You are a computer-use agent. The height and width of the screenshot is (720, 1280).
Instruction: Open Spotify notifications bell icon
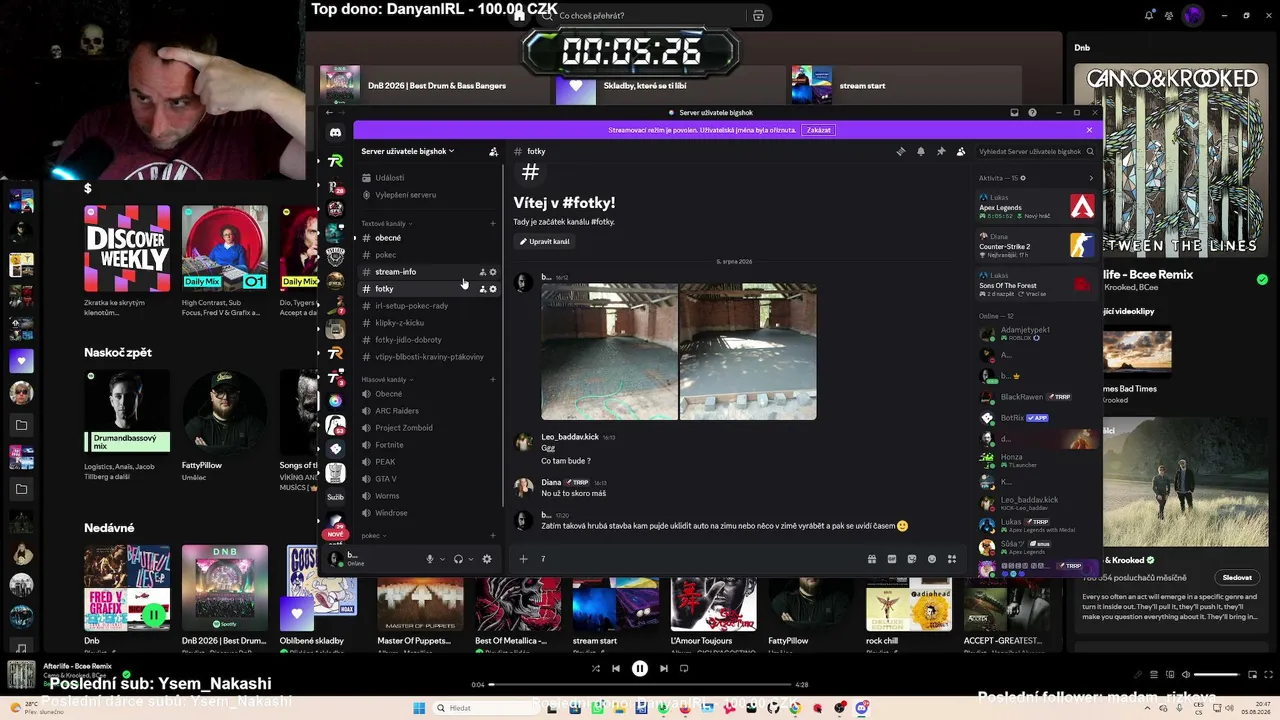pos(1149,15)
